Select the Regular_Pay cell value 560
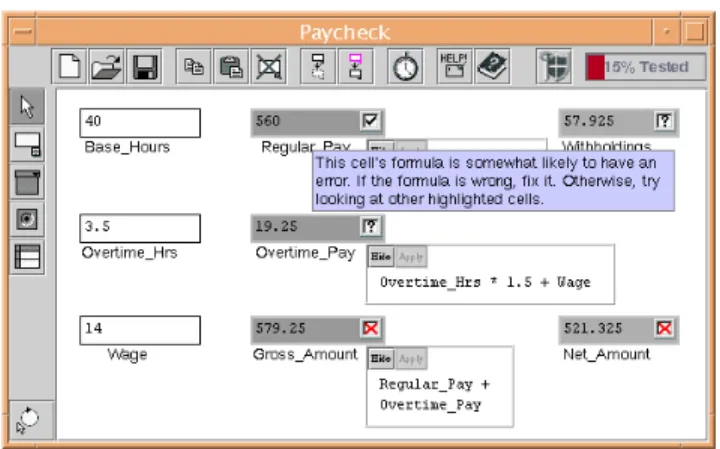 (x=268, y=121)
